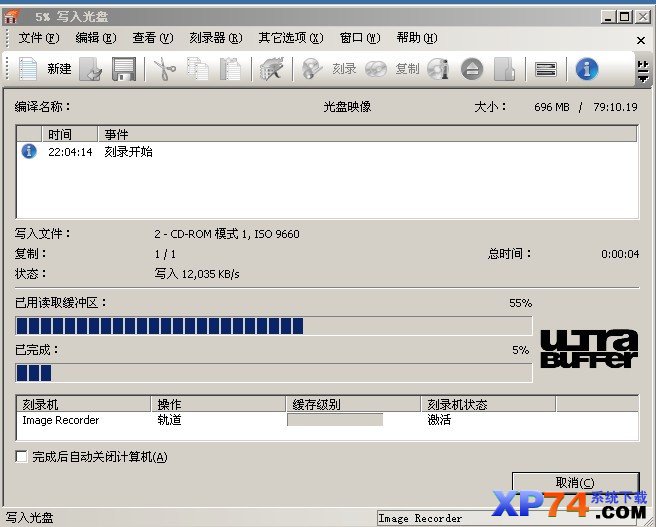
Task: Close the document with menu bar X
Action: (x=641, y=41)
